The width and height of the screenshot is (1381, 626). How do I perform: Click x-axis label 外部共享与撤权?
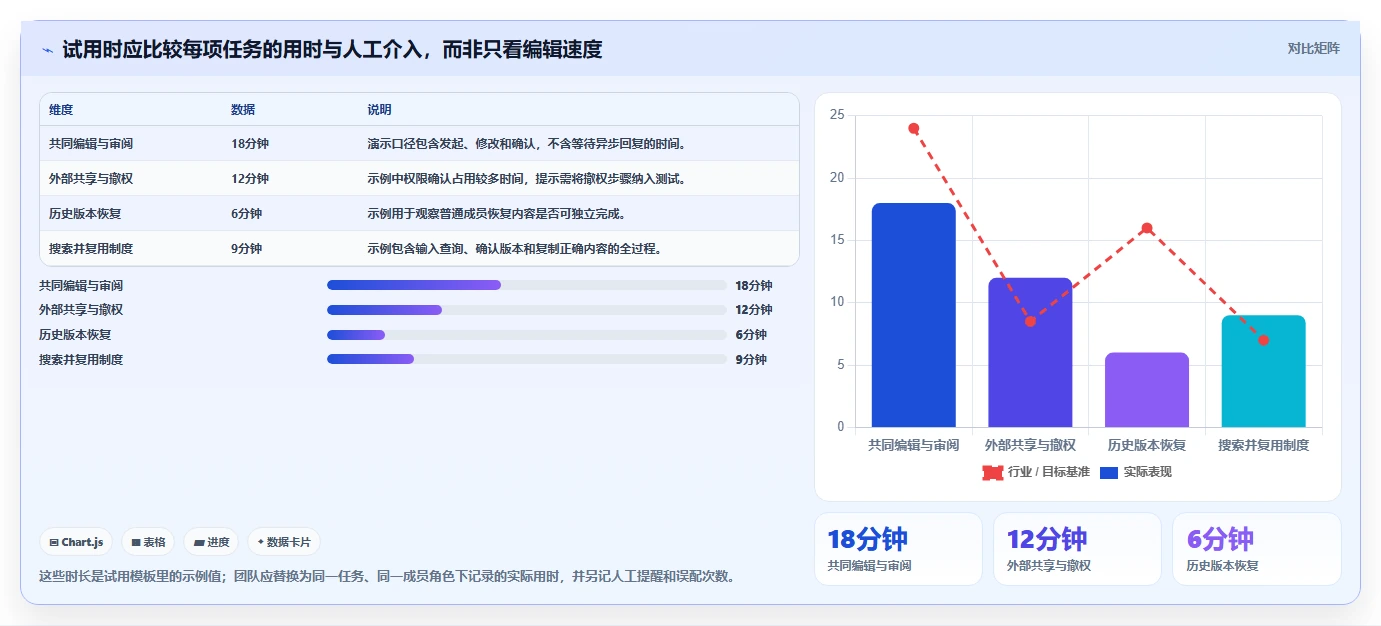pos(1030,445)
